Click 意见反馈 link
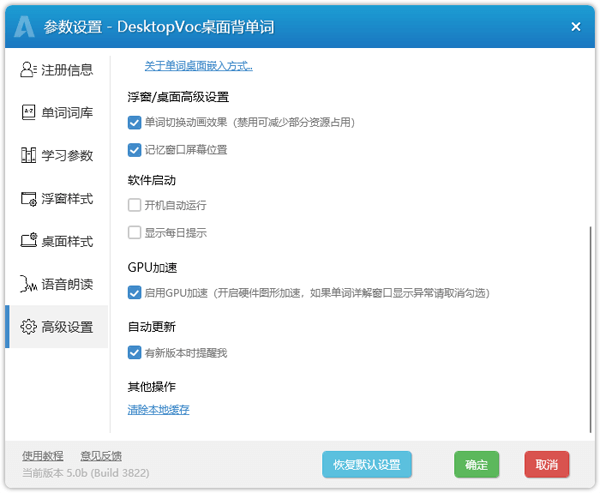The width and height of the screenshot is (600, 493). (101, 455)
